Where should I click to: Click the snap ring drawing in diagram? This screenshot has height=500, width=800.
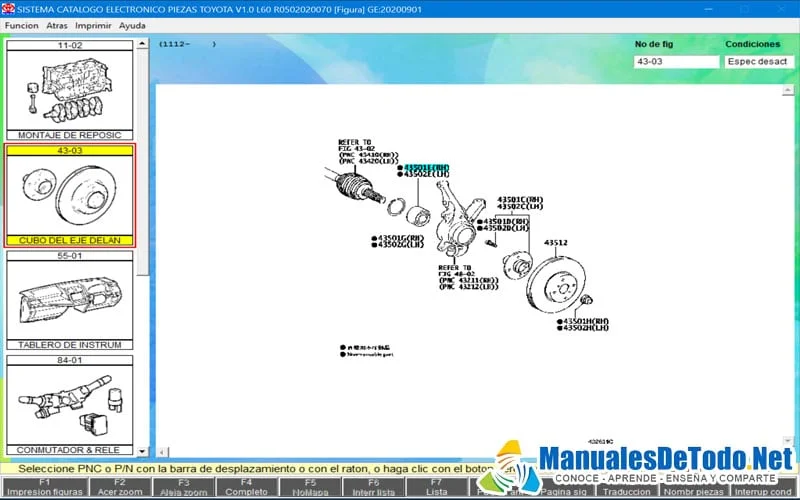(396, 207)
